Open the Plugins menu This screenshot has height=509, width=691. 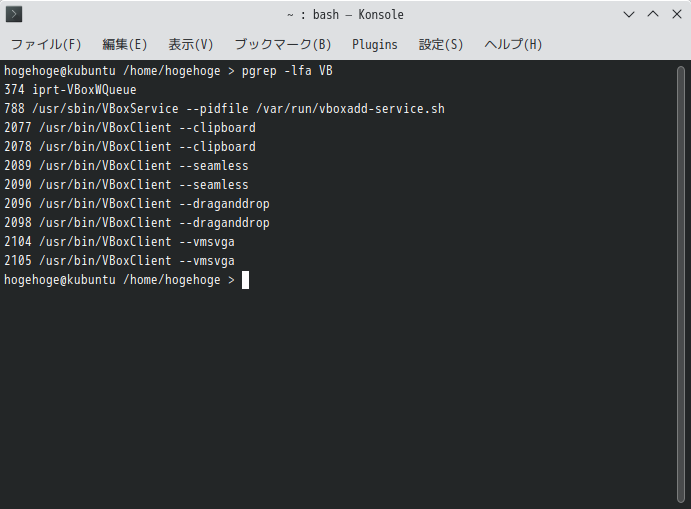pos(375,45)
